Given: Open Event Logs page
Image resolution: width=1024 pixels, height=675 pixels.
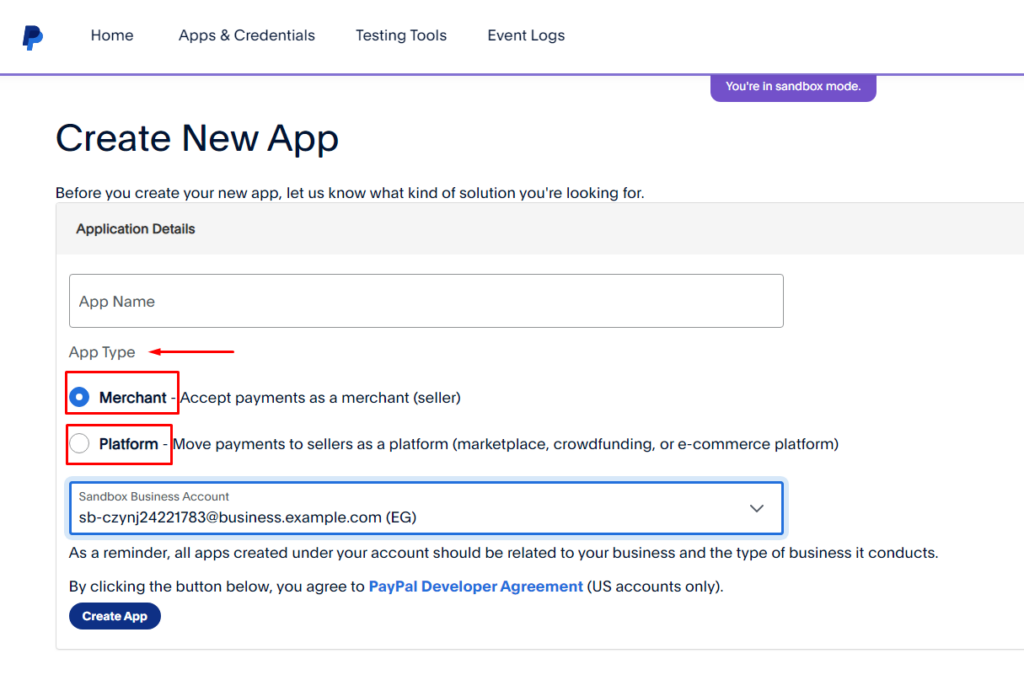Looking at the screenshot, I should [x=526, y=35].
